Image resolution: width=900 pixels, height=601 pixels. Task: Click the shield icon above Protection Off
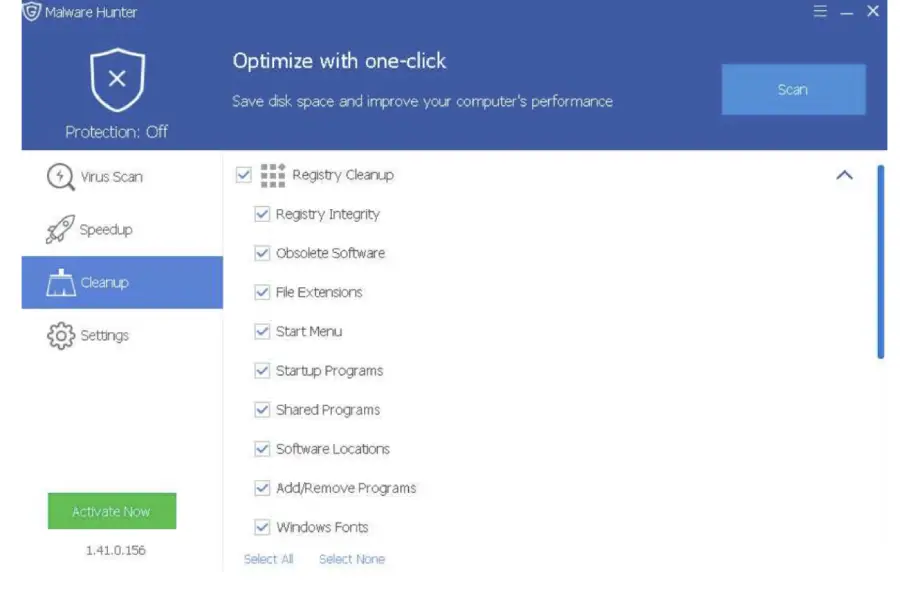point(117,77)
